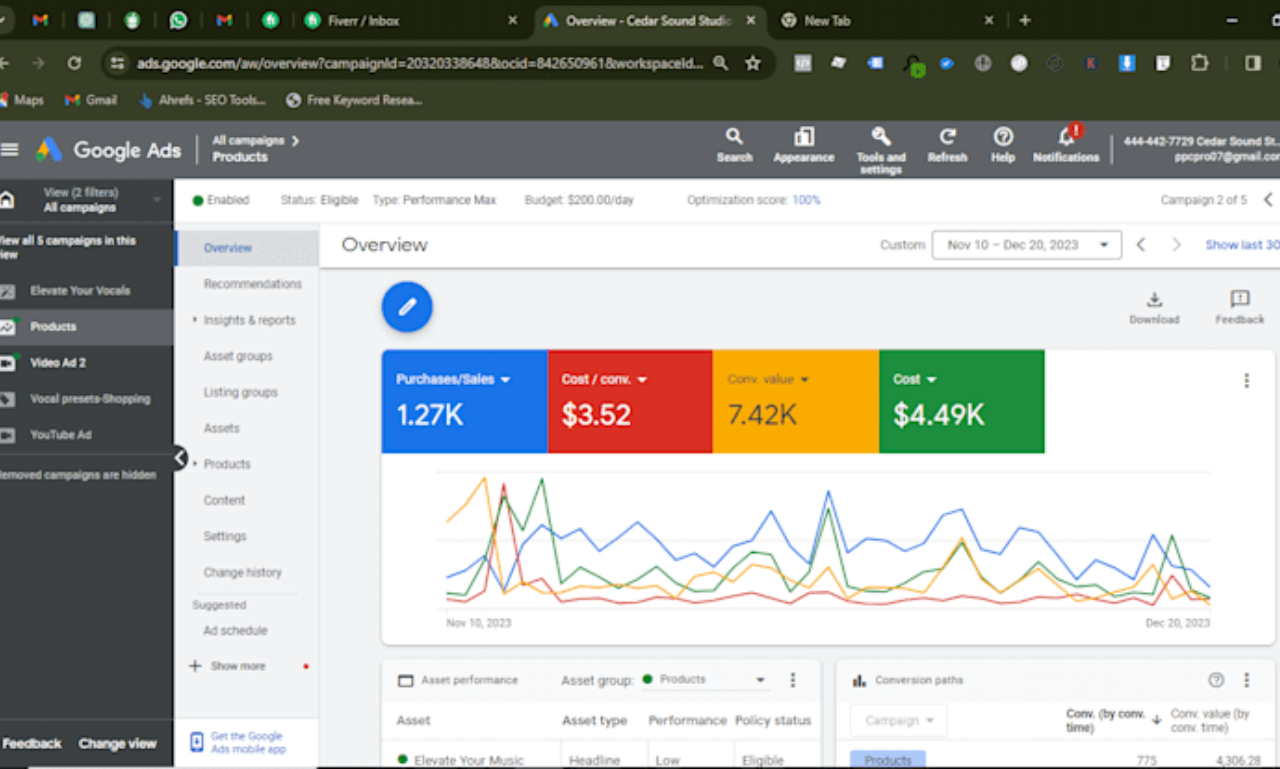Screen dimensions: 1280x769
Task: Send feedback using the Feedback icon
Action: click(x=1239, y=305)
